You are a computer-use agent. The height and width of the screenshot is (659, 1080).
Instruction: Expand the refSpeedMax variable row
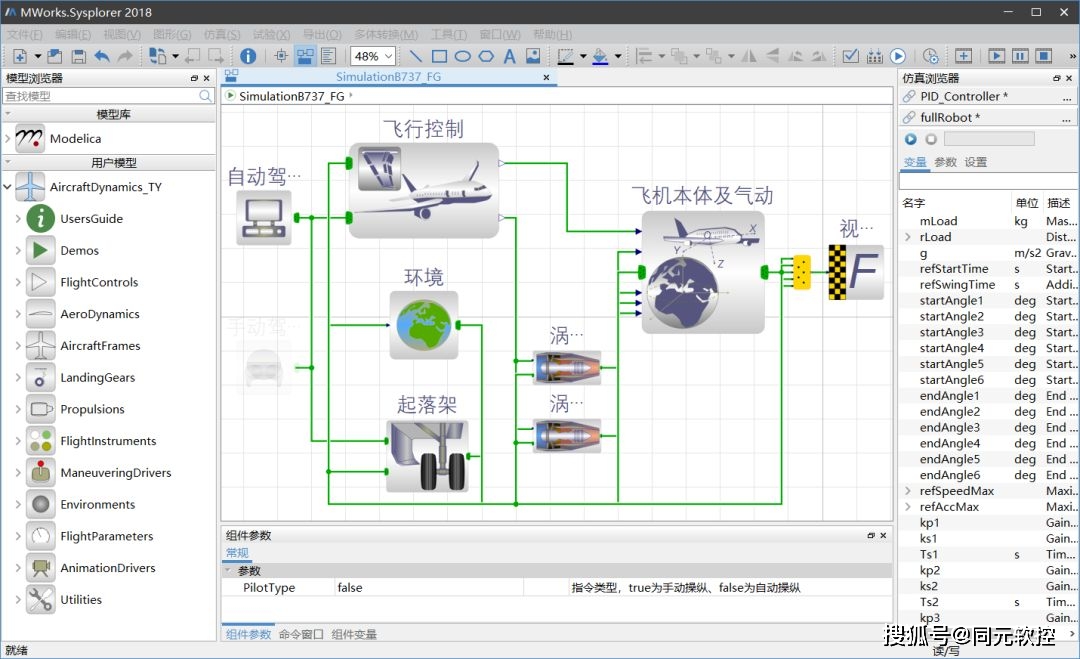(908, 491)
